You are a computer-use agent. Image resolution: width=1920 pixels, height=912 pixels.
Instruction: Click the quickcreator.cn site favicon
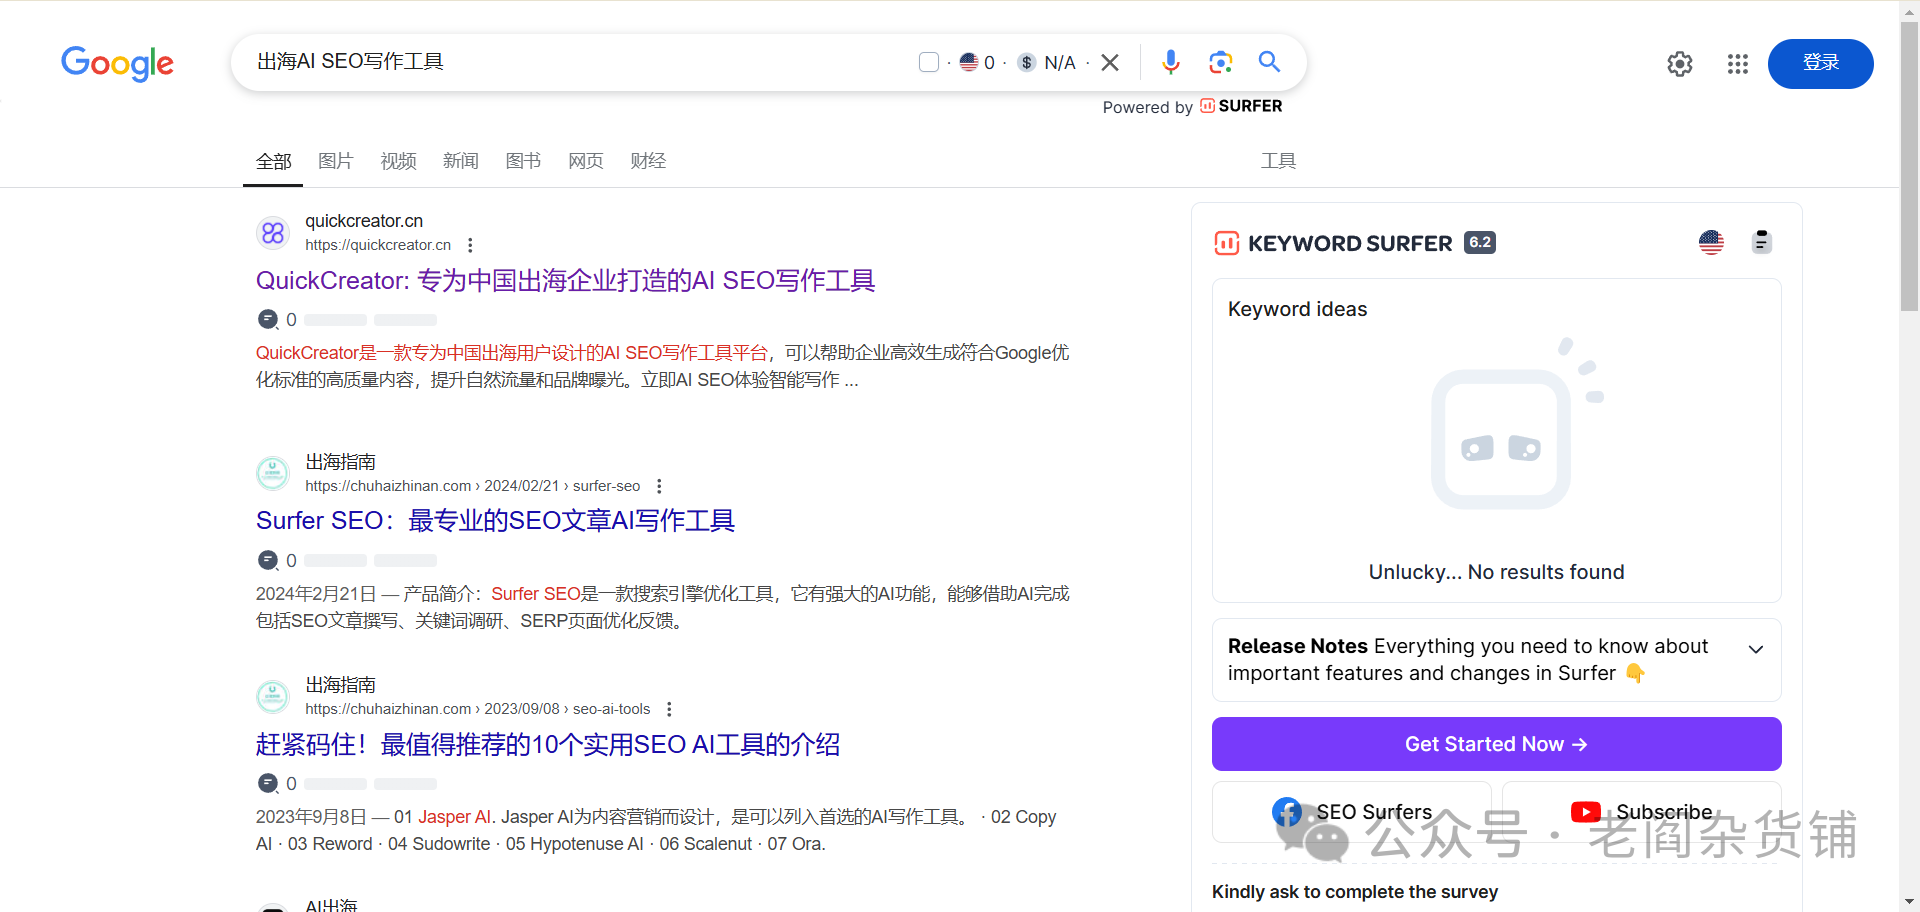pos(273,233)
